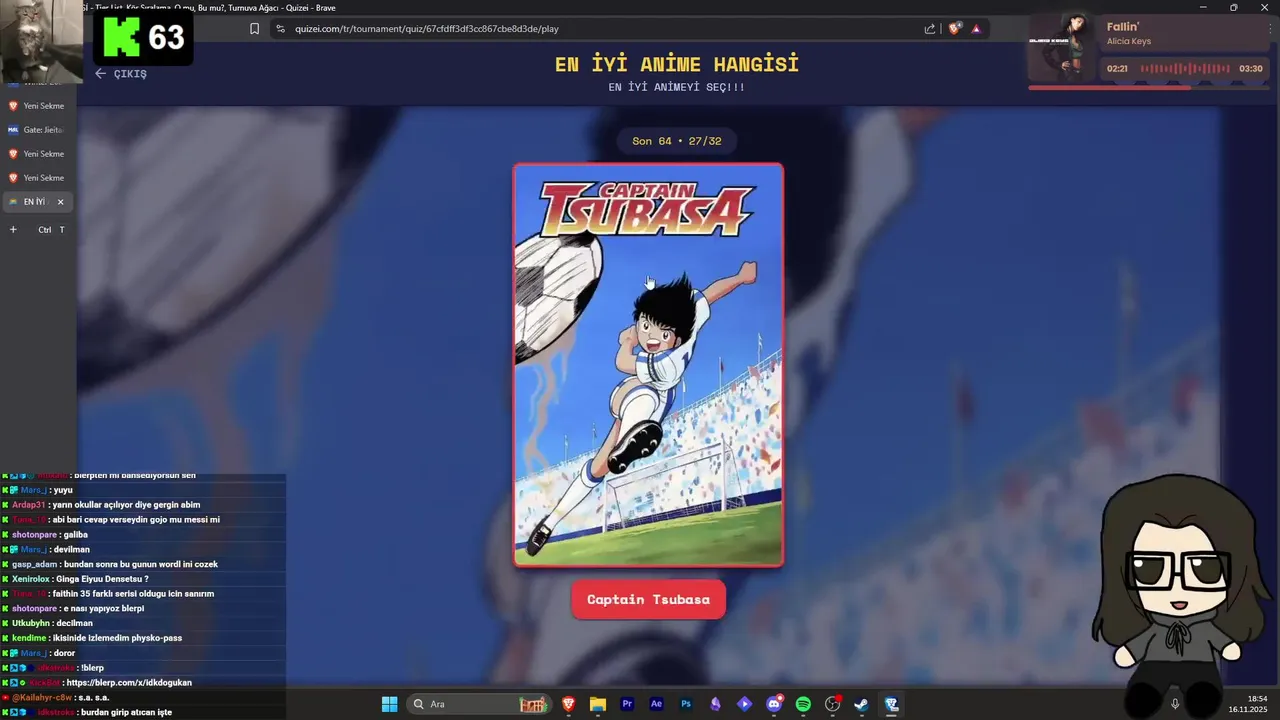The image size is (1280, 720).
Task: Click the blerp.com/x/idkdogukan chat link
Action: (x=129, y=683)
